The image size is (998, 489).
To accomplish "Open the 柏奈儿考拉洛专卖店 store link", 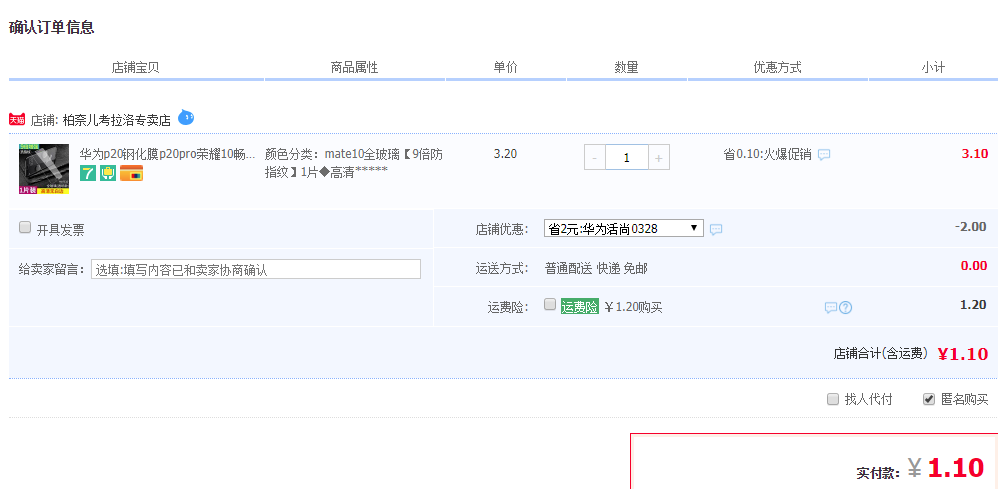I will click(117, 120).
